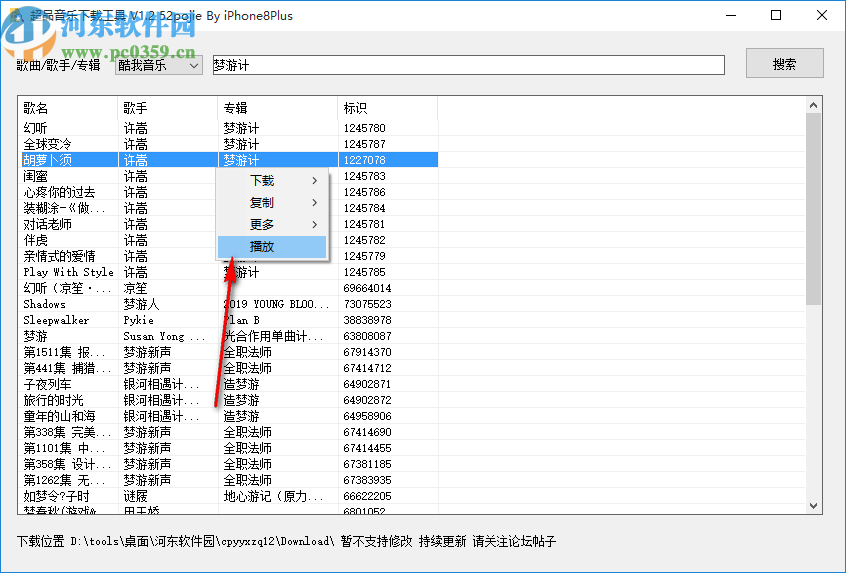Open the 酷我音乐 music source dropdown
The height and width of the screenshot is (573, 846).
(159, 65)
